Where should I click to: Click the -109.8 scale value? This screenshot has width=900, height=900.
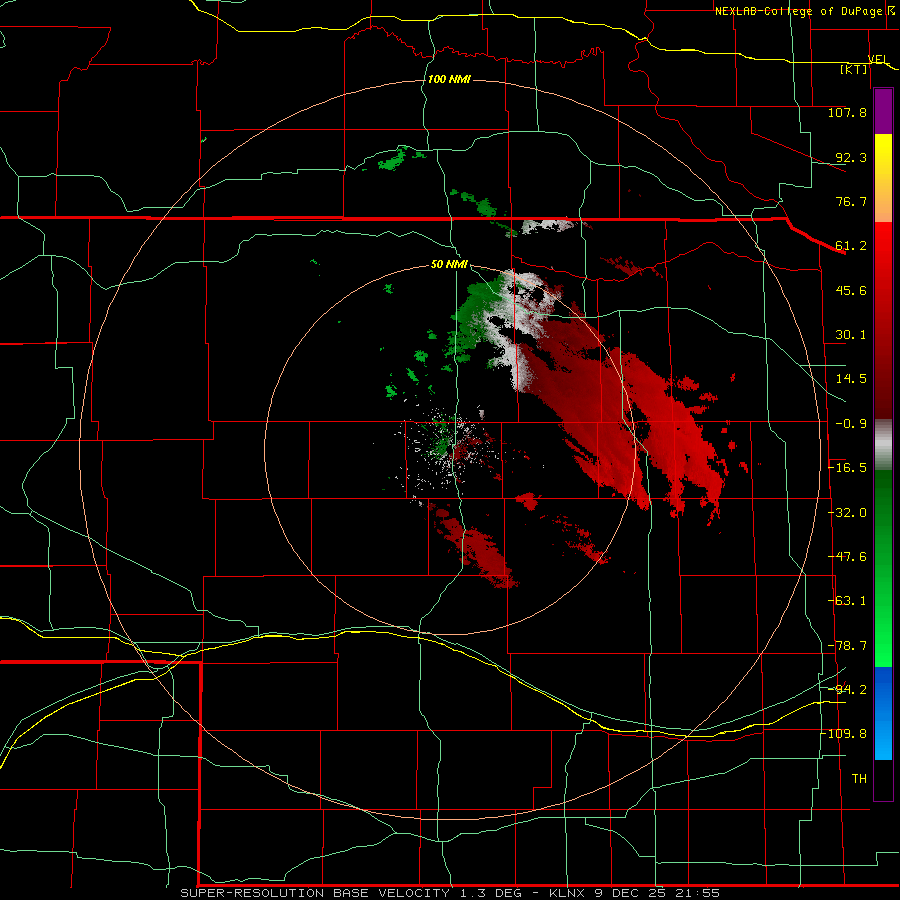pos(844,734)
